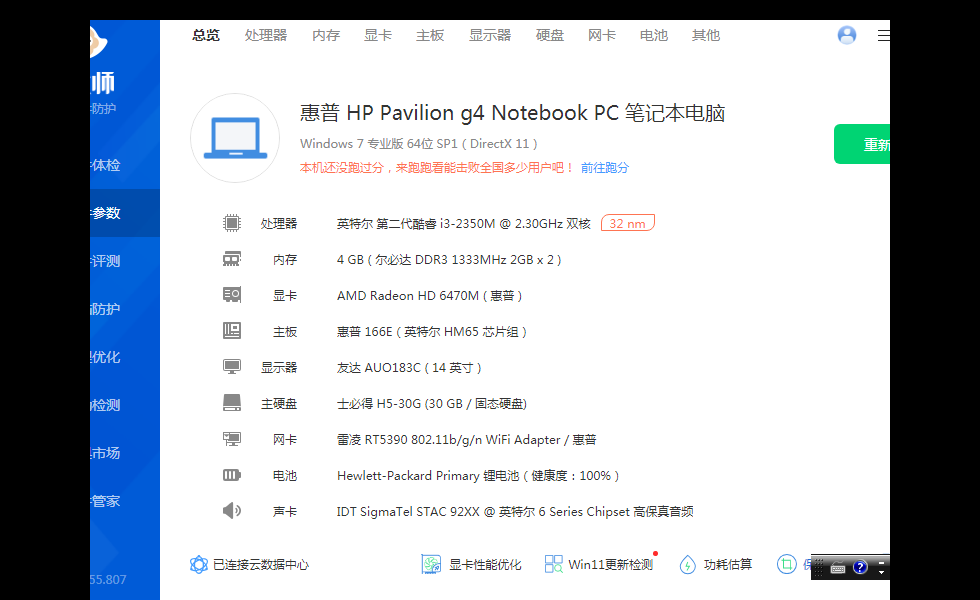Image resolution: width=980 pixels, height=600 pixels.
Task: Click the on-screen keyboard icon in floating bar
Action: click(x=838, y=568)
